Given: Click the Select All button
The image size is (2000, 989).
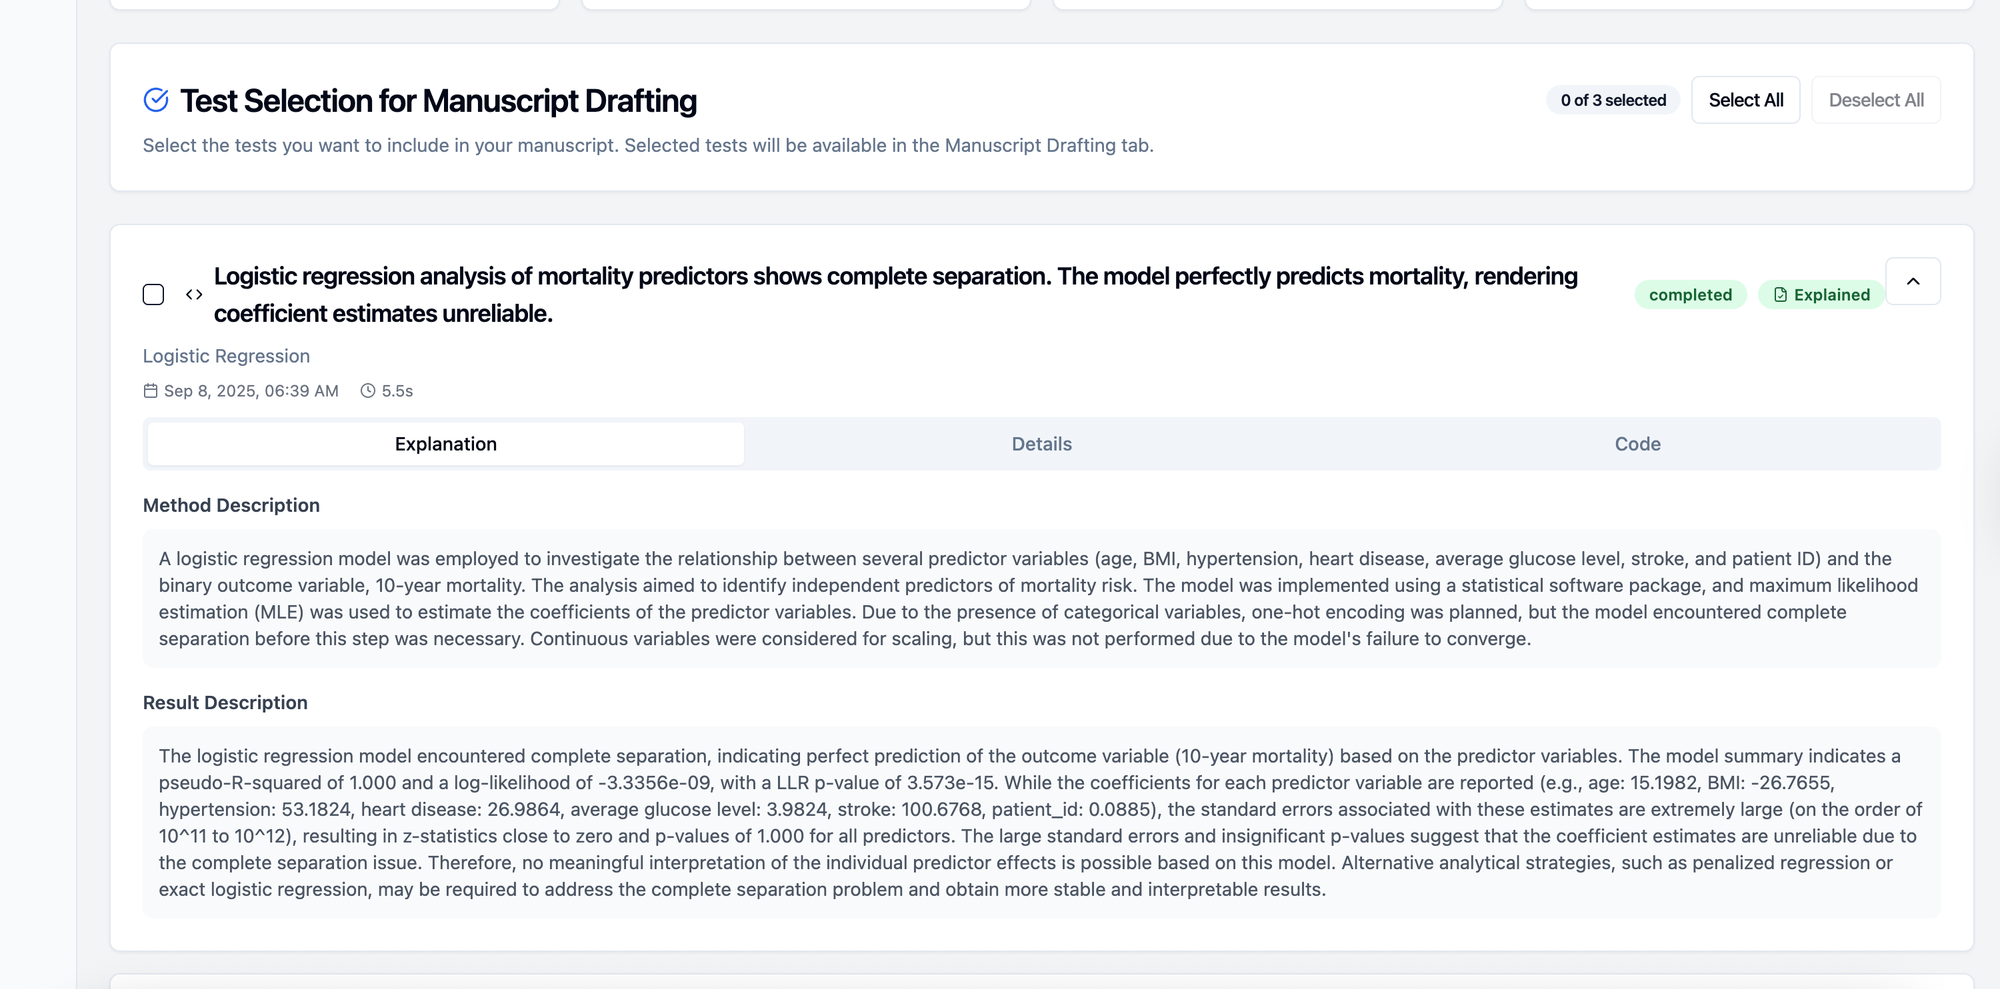Looking at the screenshot, I should click(x=1746, y=100).
